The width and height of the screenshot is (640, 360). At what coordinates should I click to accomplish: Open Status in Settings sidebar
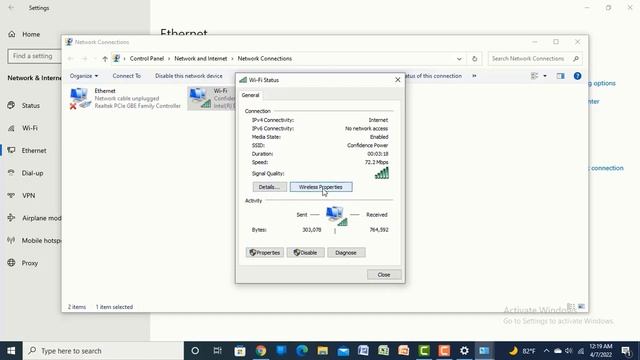pos(31,105)
